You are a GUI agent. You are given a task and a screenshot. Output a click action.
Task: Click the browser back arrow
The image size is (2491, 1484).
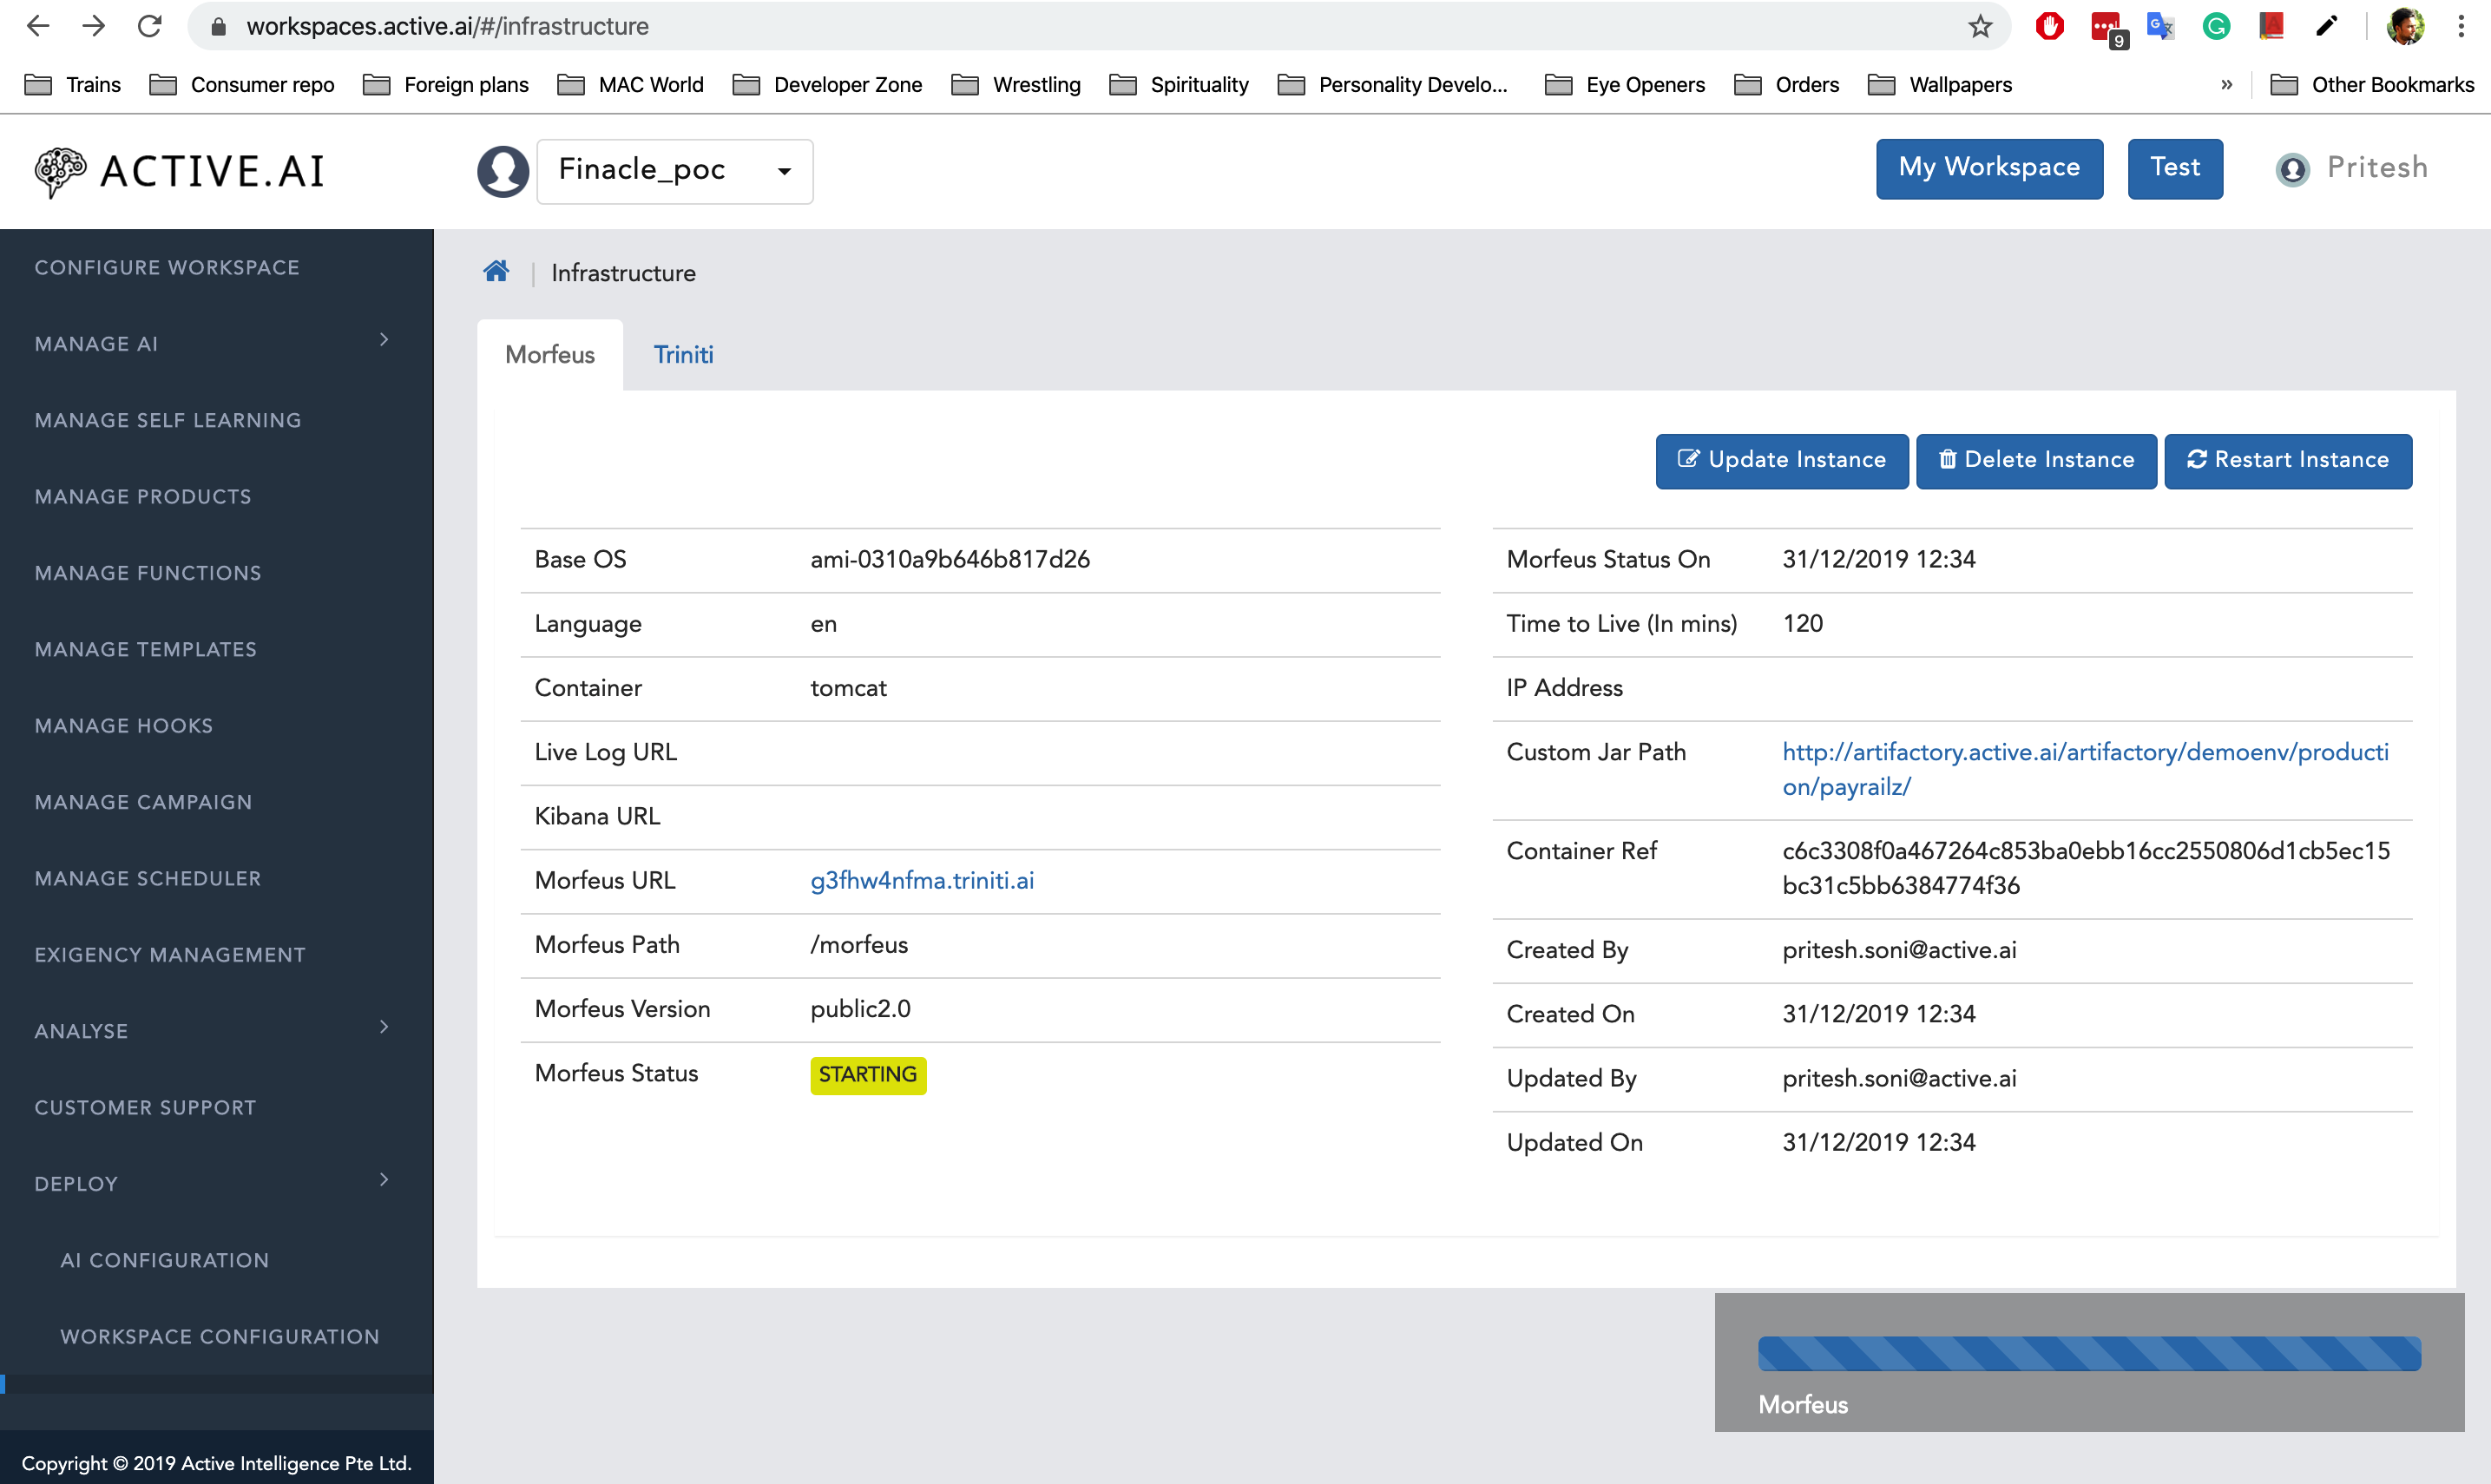click(38, 26)
